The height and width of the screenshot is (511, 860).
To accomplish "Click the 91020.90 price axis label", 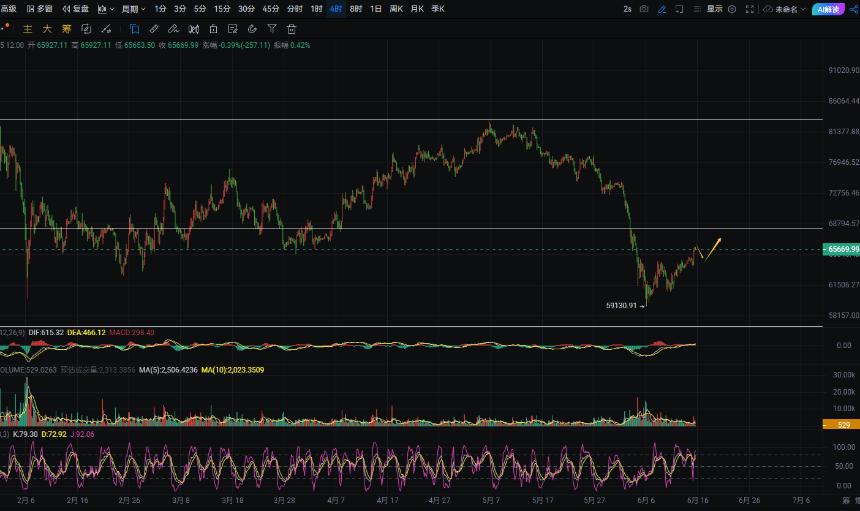I will (x=844, y=70).
